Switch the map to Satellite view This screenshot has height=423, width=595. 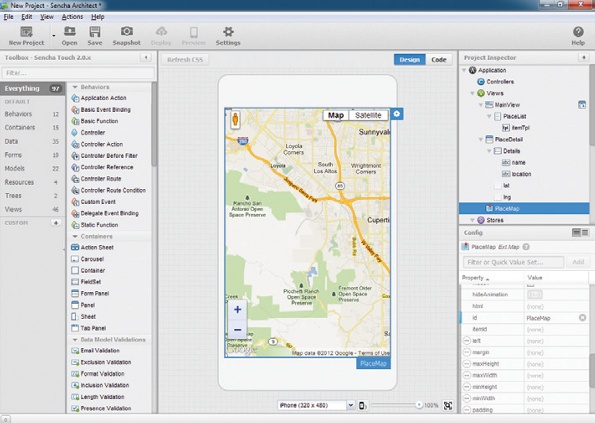click(368, 115)
